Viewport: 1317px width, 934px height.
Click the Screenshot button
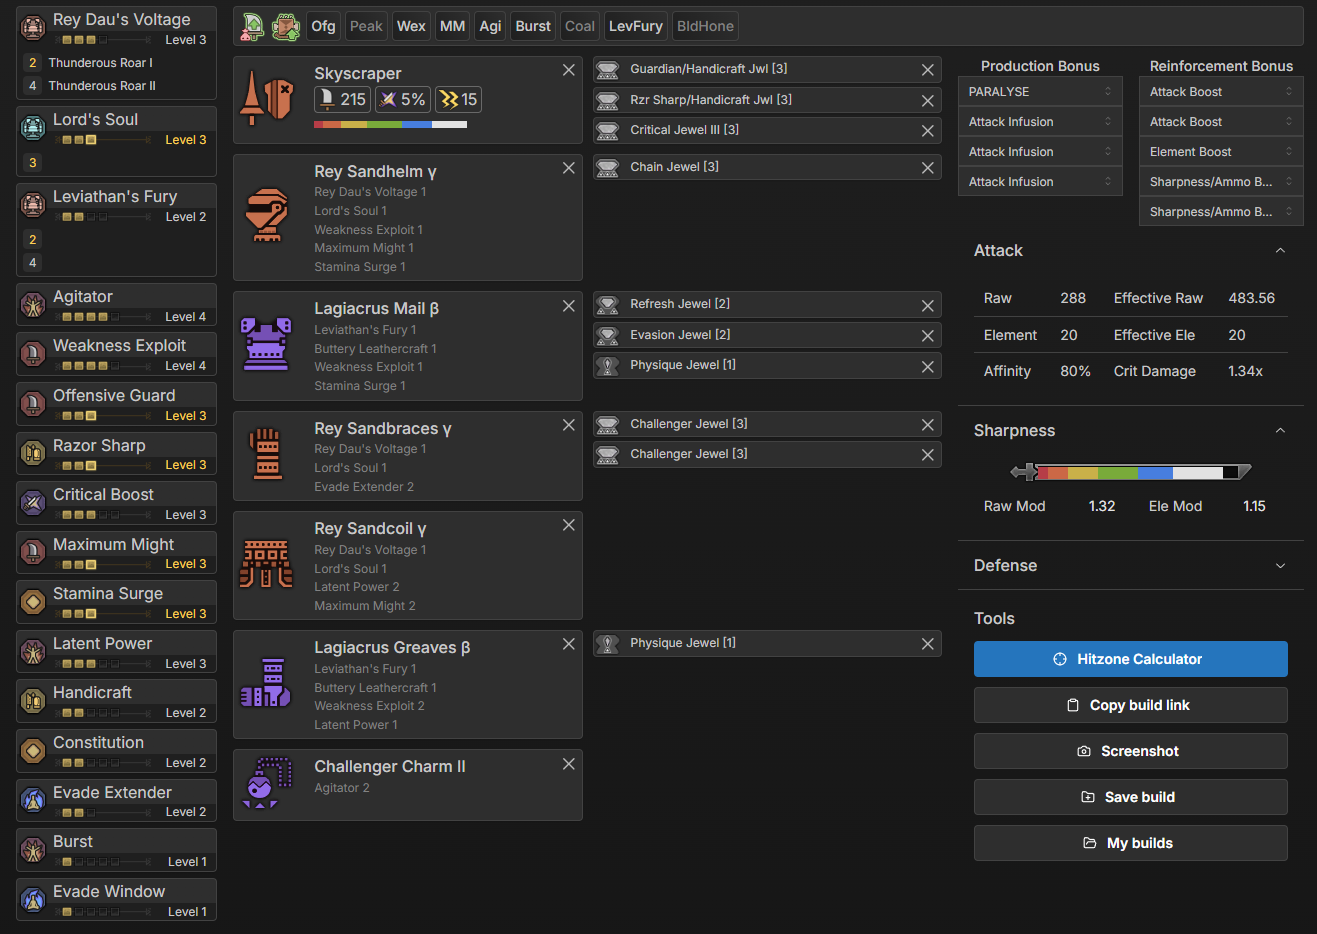tap(1130, 751)
